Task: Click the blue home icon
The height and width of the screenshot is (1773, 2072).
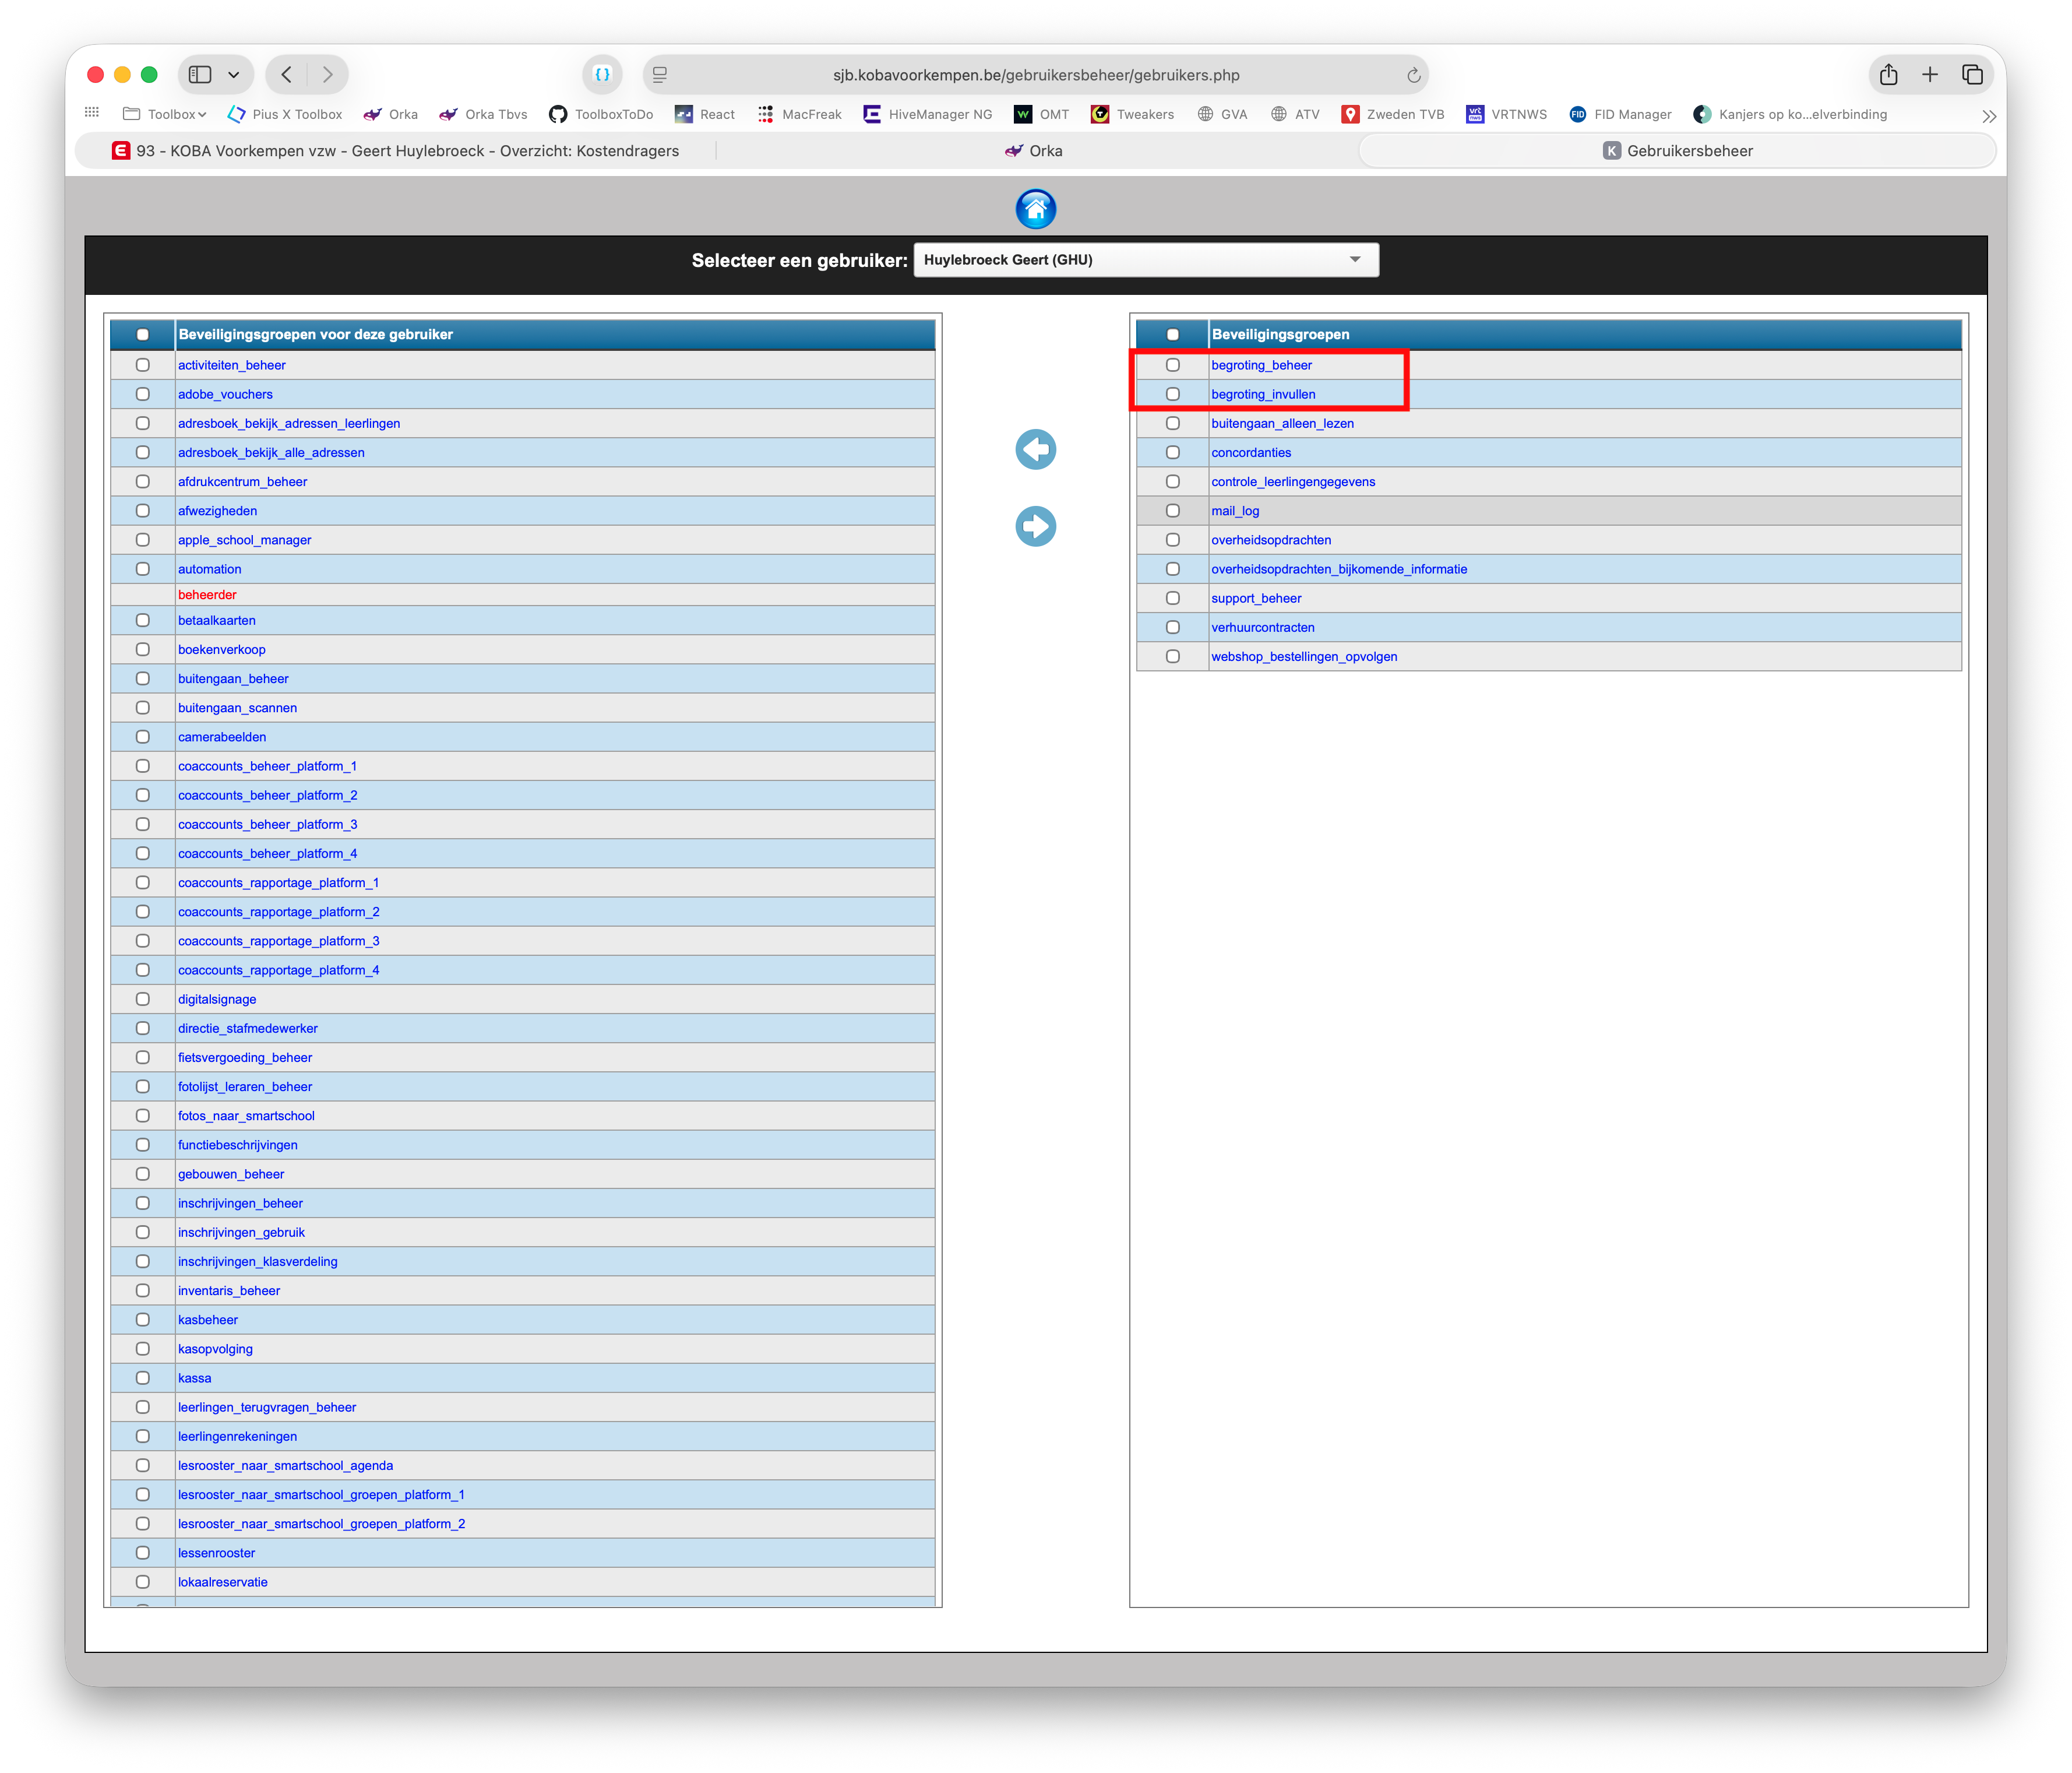Action: click(1035, 209)
